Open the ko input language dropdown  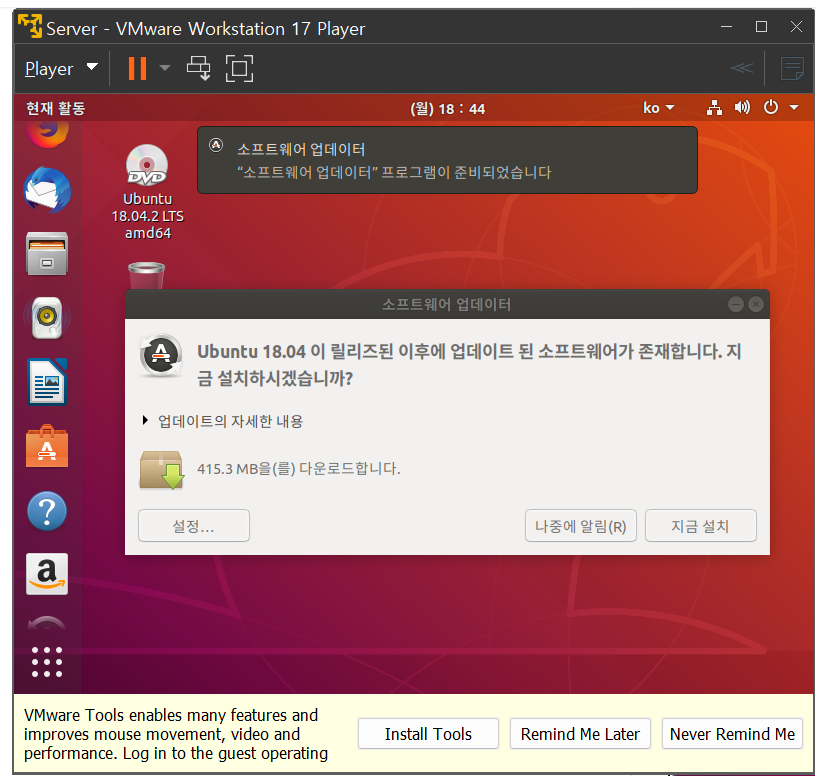pos(659,108)
